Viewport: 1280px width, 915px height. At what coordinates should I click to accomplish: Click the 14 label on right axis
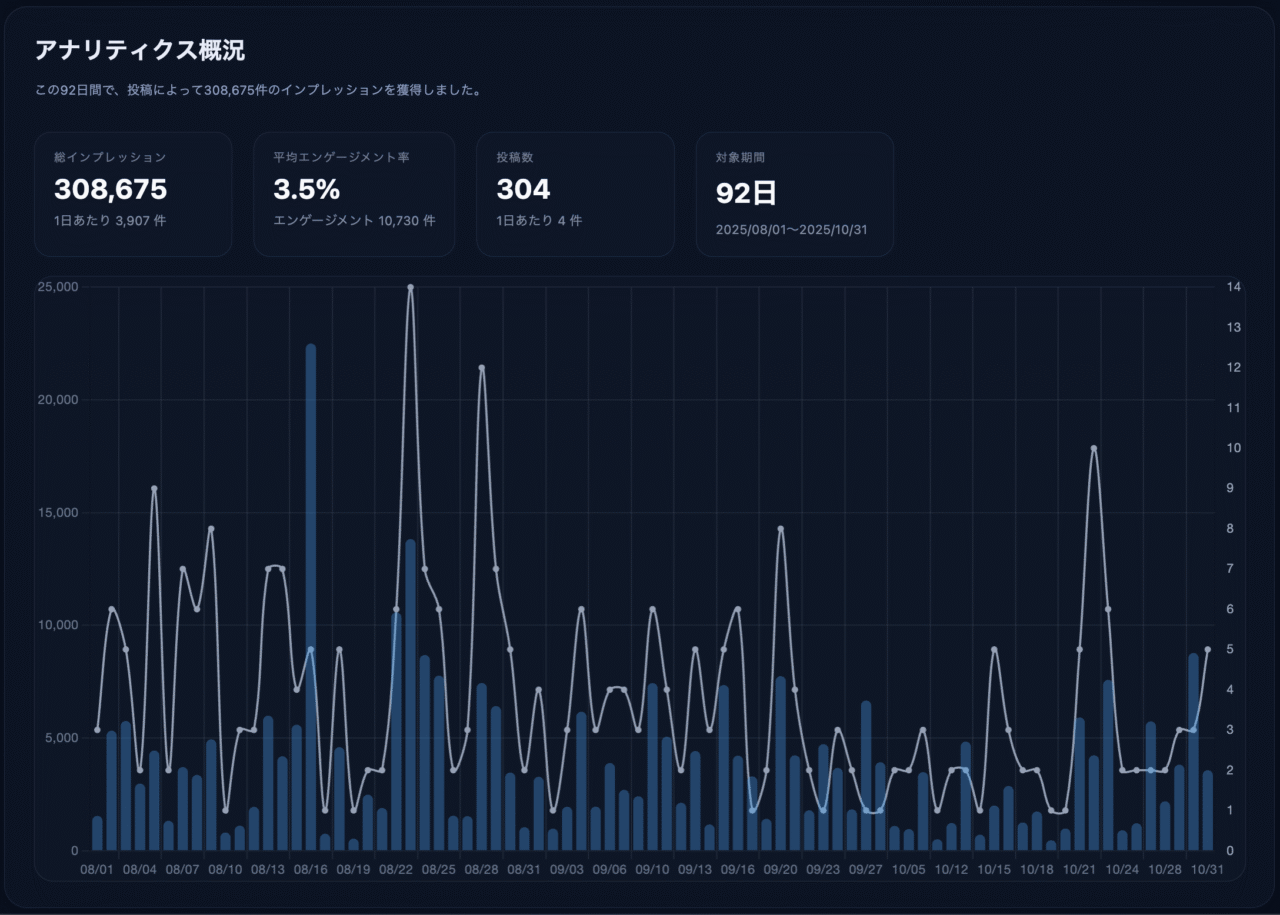pos(1234,287)
